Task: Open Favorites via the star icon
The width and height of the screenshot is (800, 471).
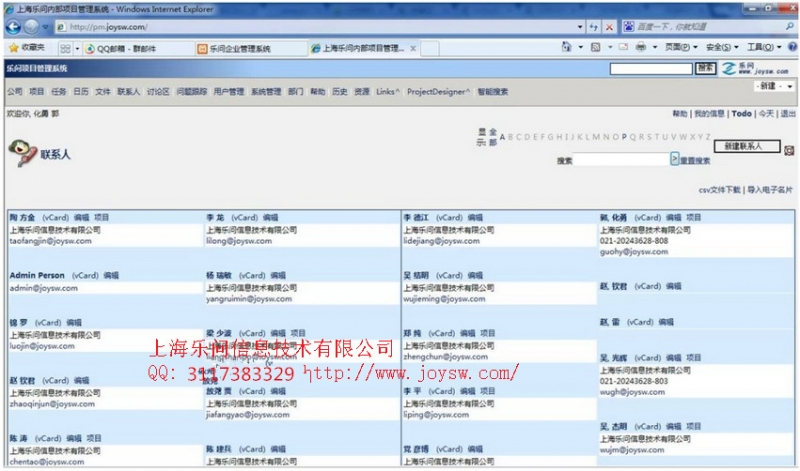Action: pyautogui.click(x=14, y=47)
